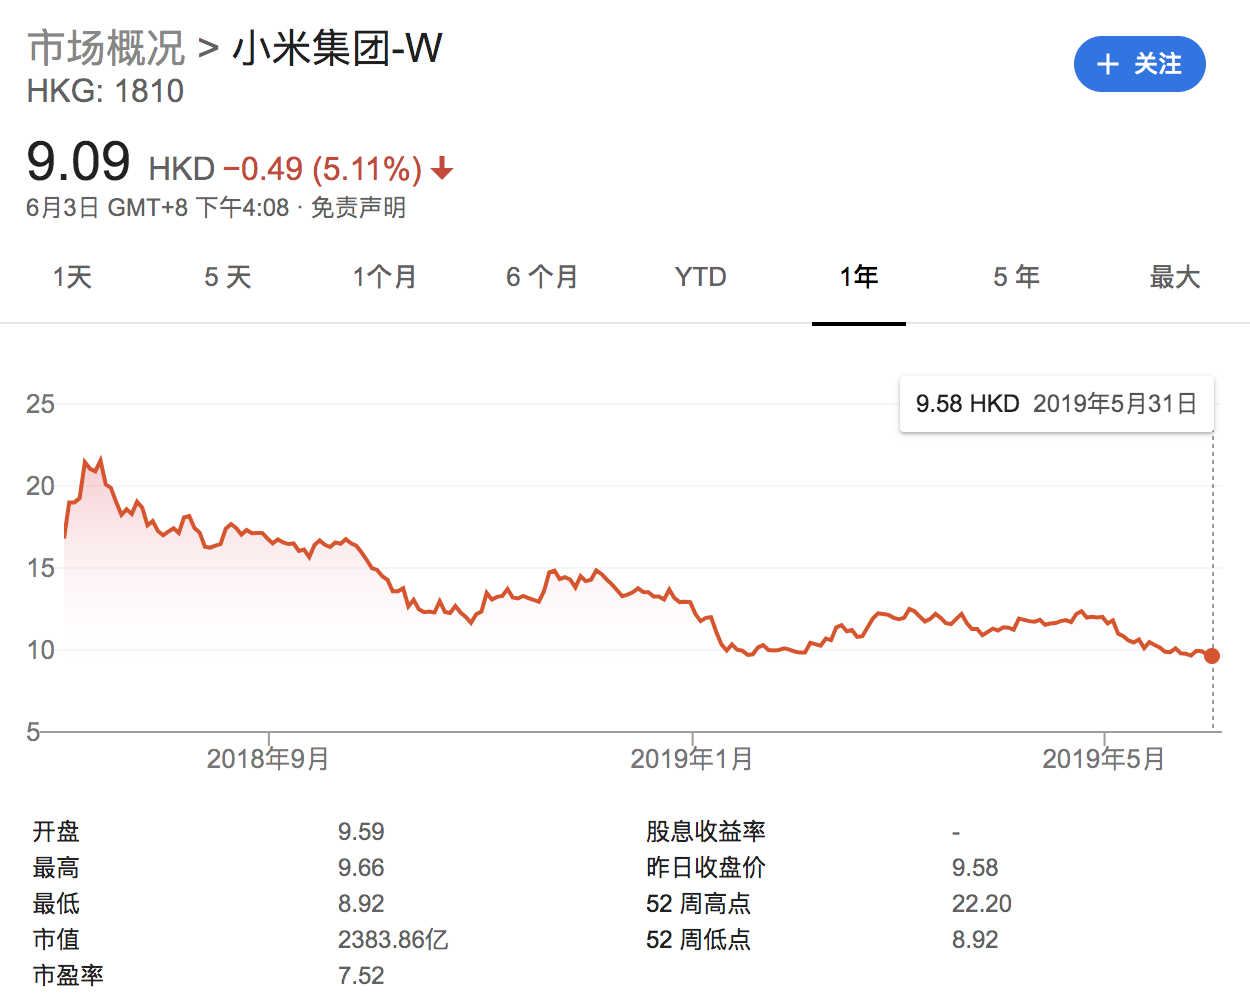Screen dimensions: 1250x1008
Task: Click the 9.09 current price
Action: [78, 161]
